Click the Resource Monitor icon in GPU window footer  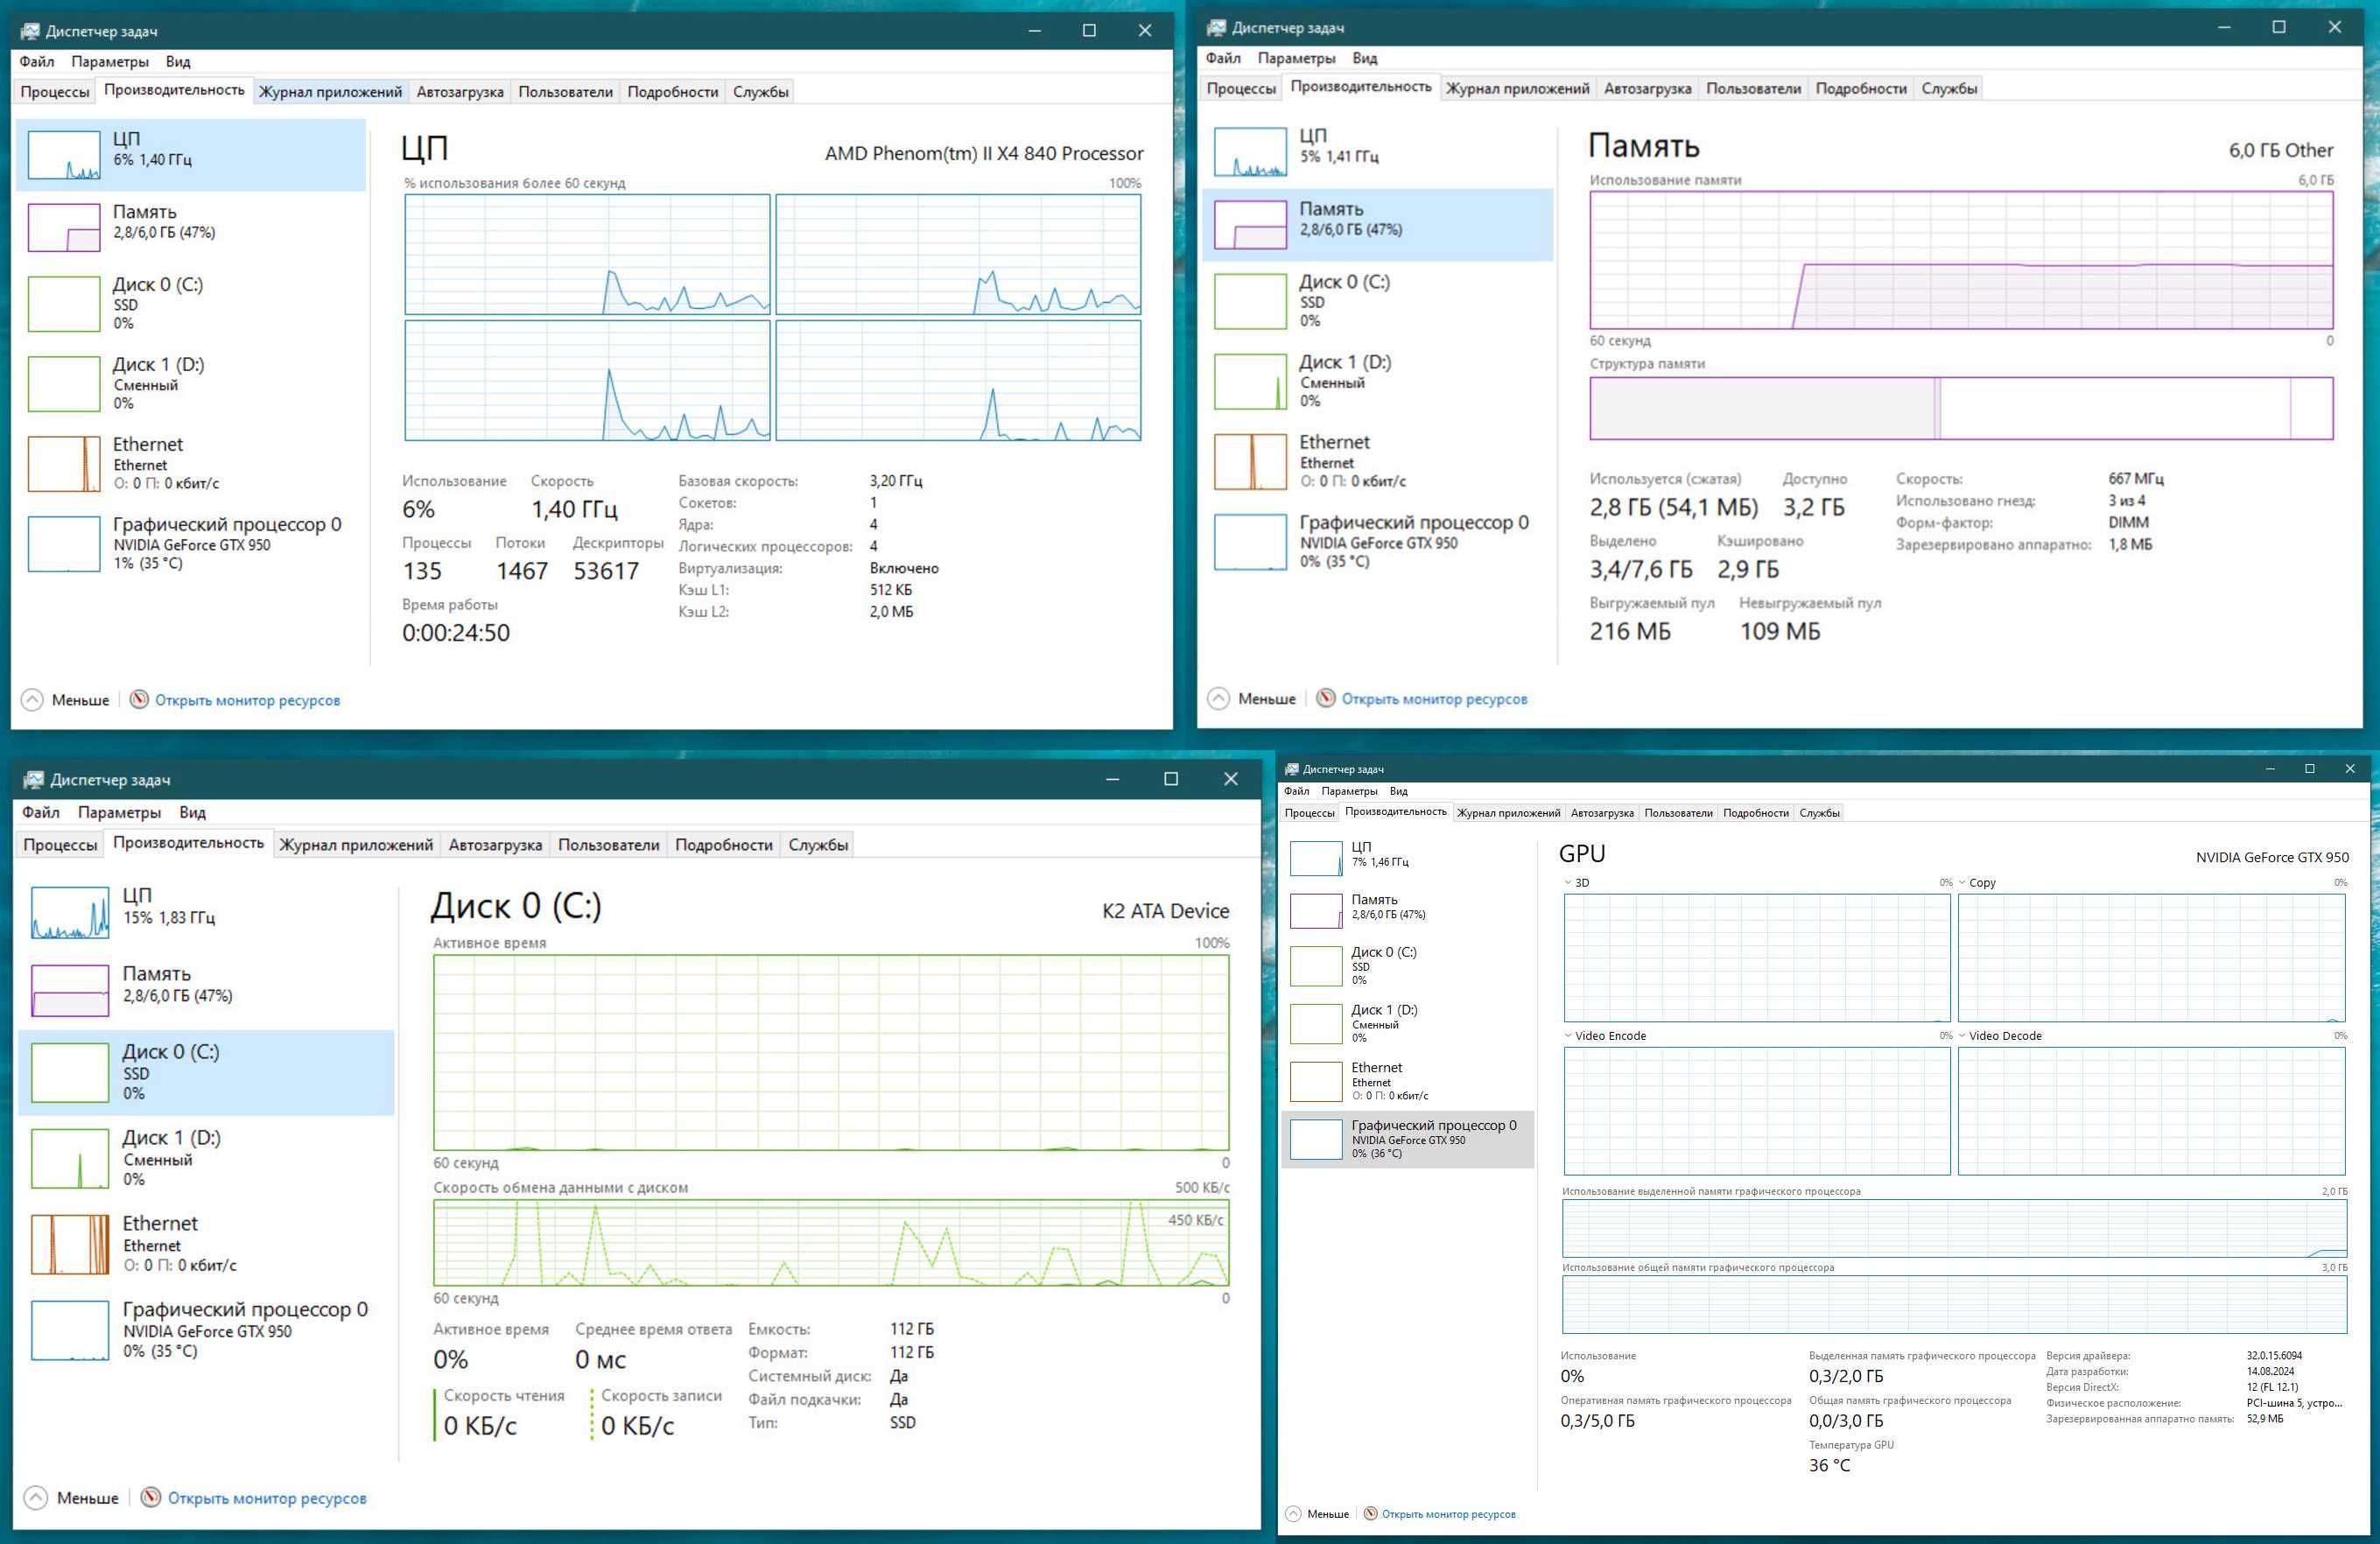click(x=1371, y=1514)
